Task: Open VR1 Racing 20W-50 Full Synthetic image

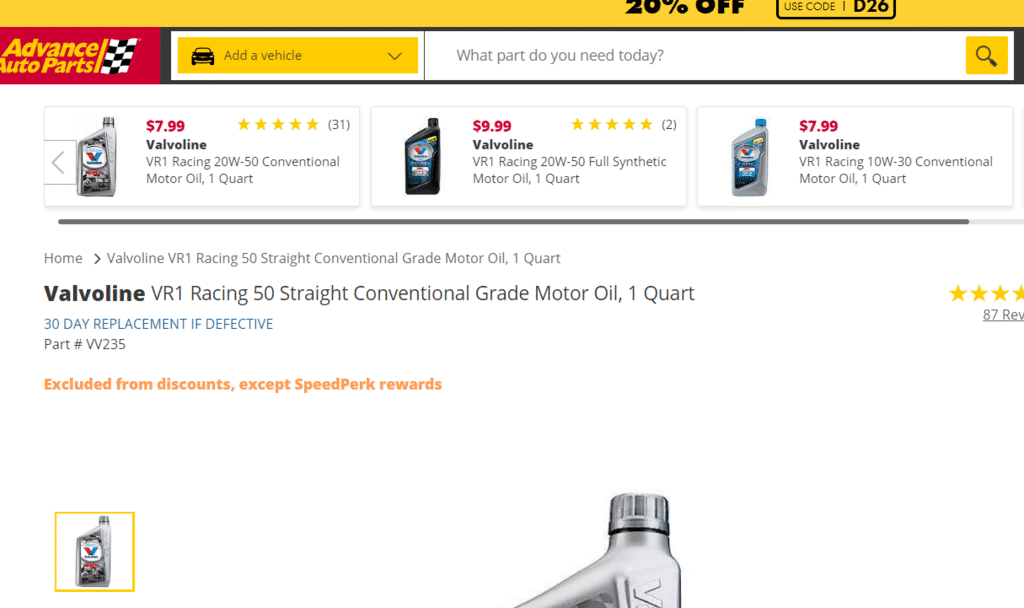Action: (x=422, y=157)
